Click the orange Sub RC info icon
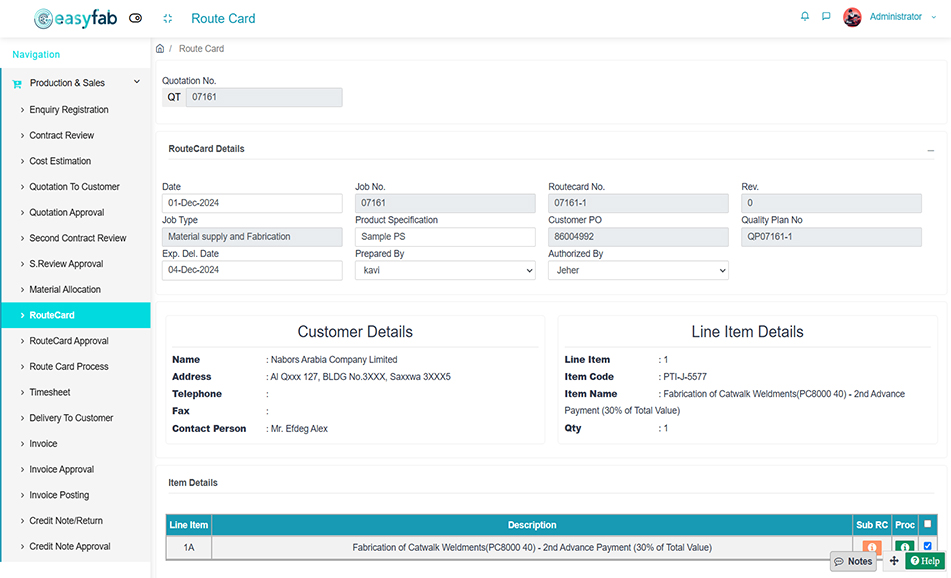951x578 pixels. [x=871, y=547]
